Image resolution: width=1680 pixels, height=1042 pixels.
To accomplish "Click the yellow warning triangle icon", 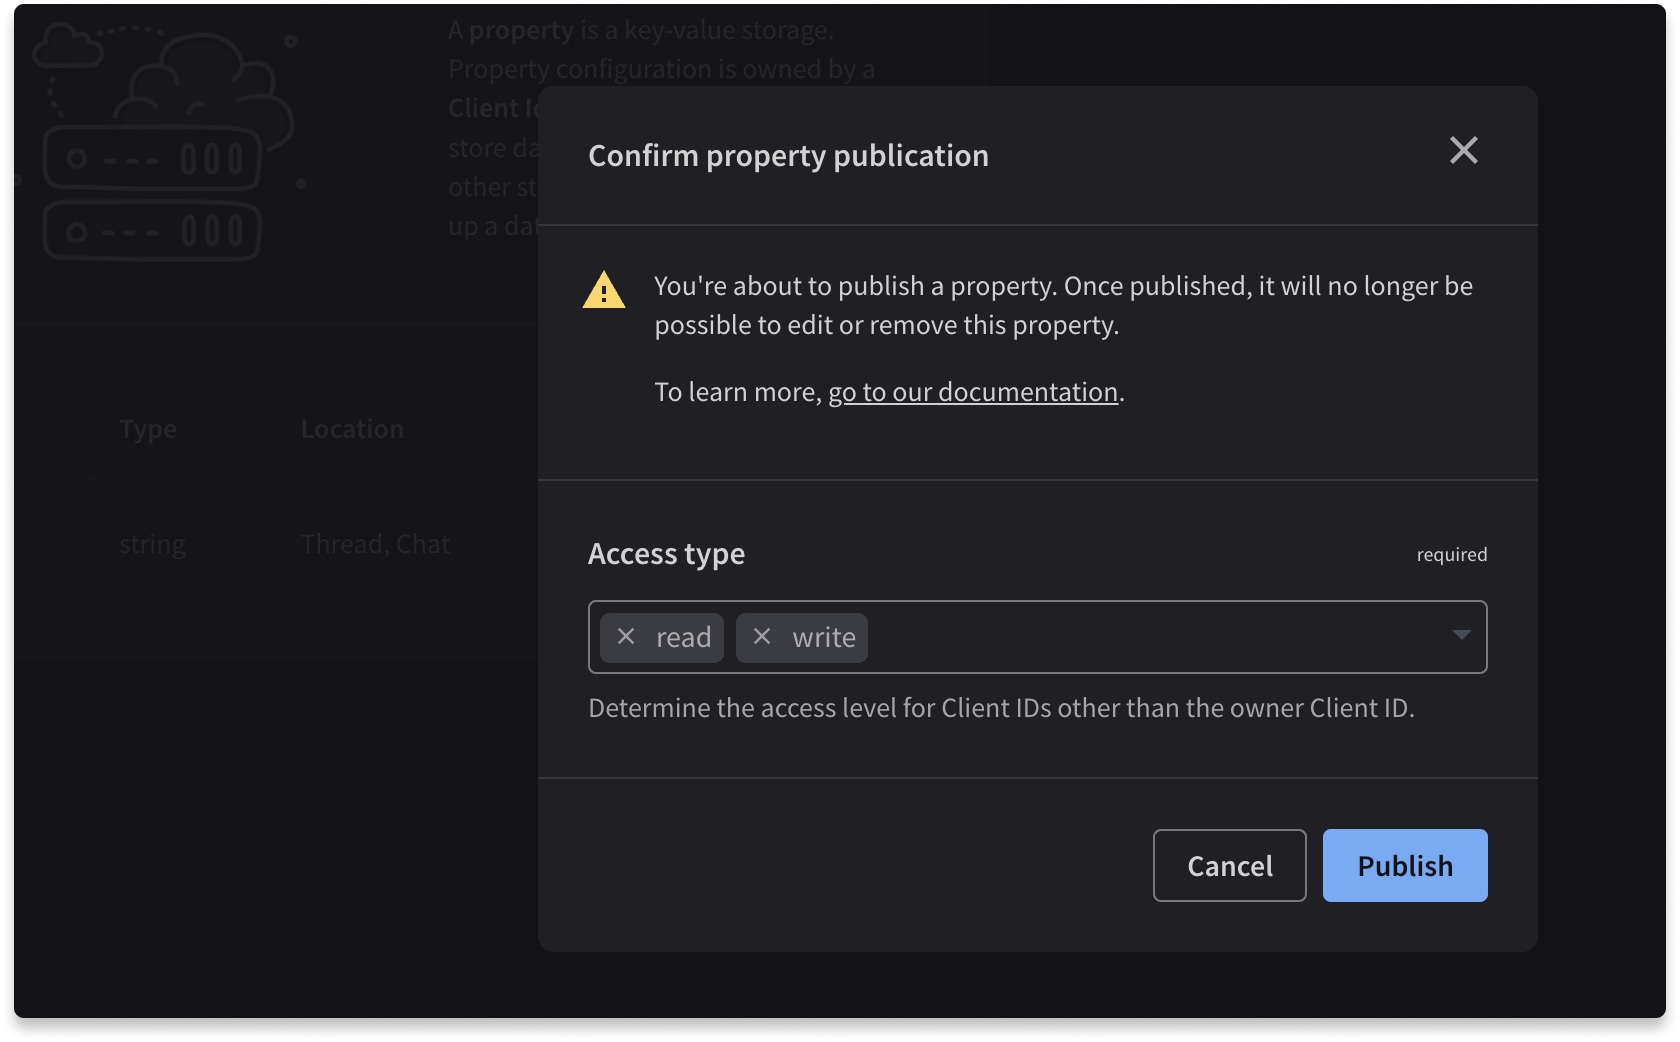I will click(604, 291).
